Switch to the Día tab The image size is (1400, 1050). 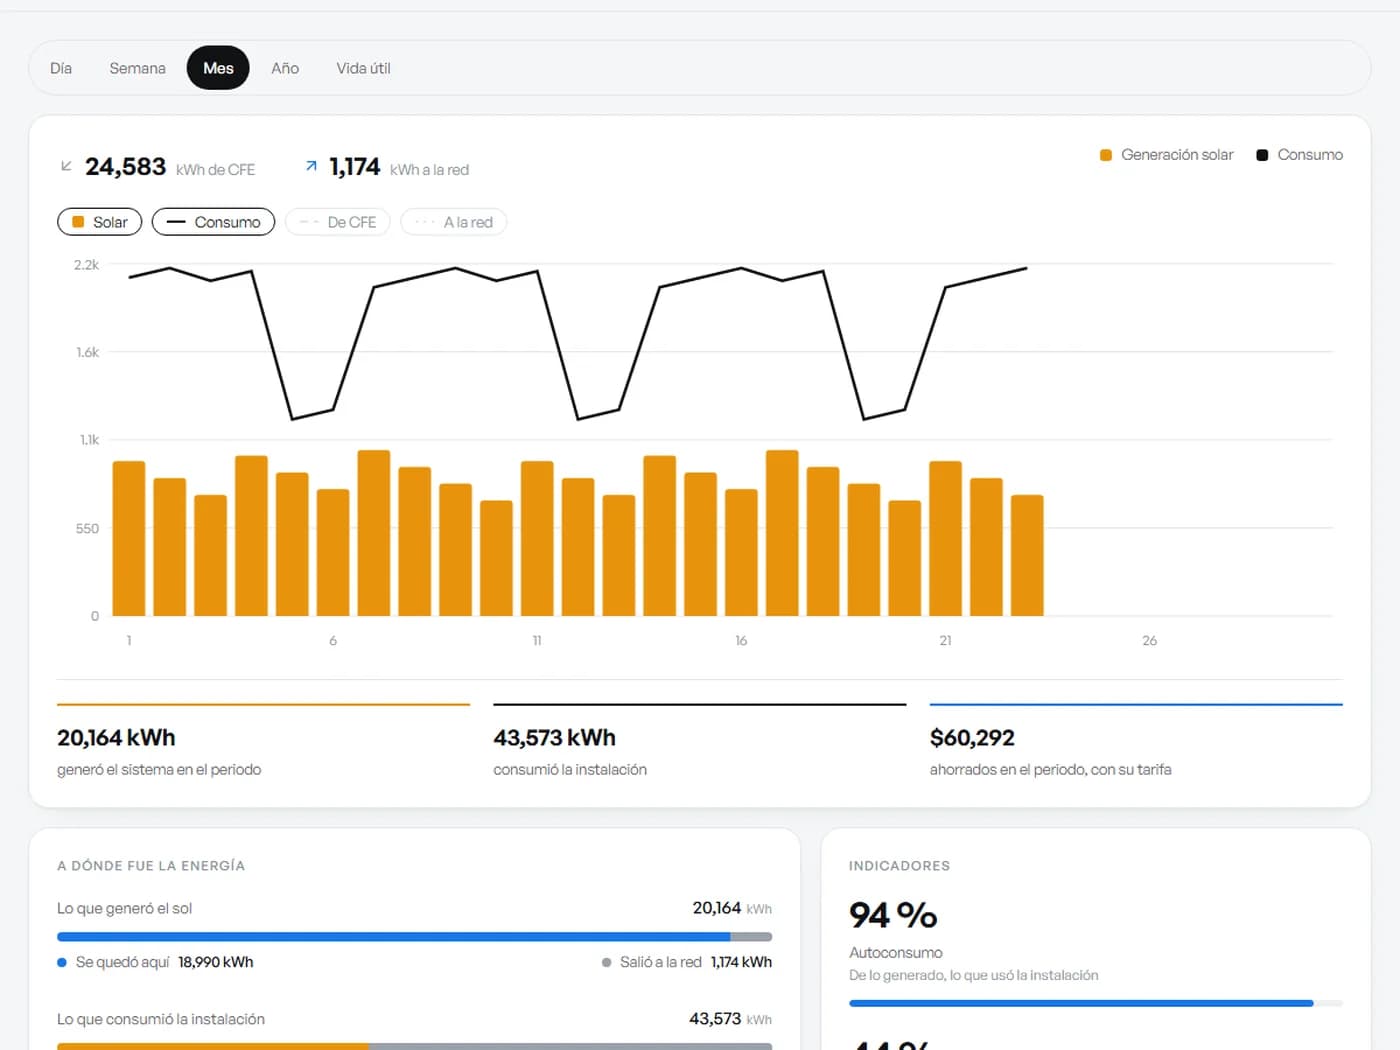point(61,68)
